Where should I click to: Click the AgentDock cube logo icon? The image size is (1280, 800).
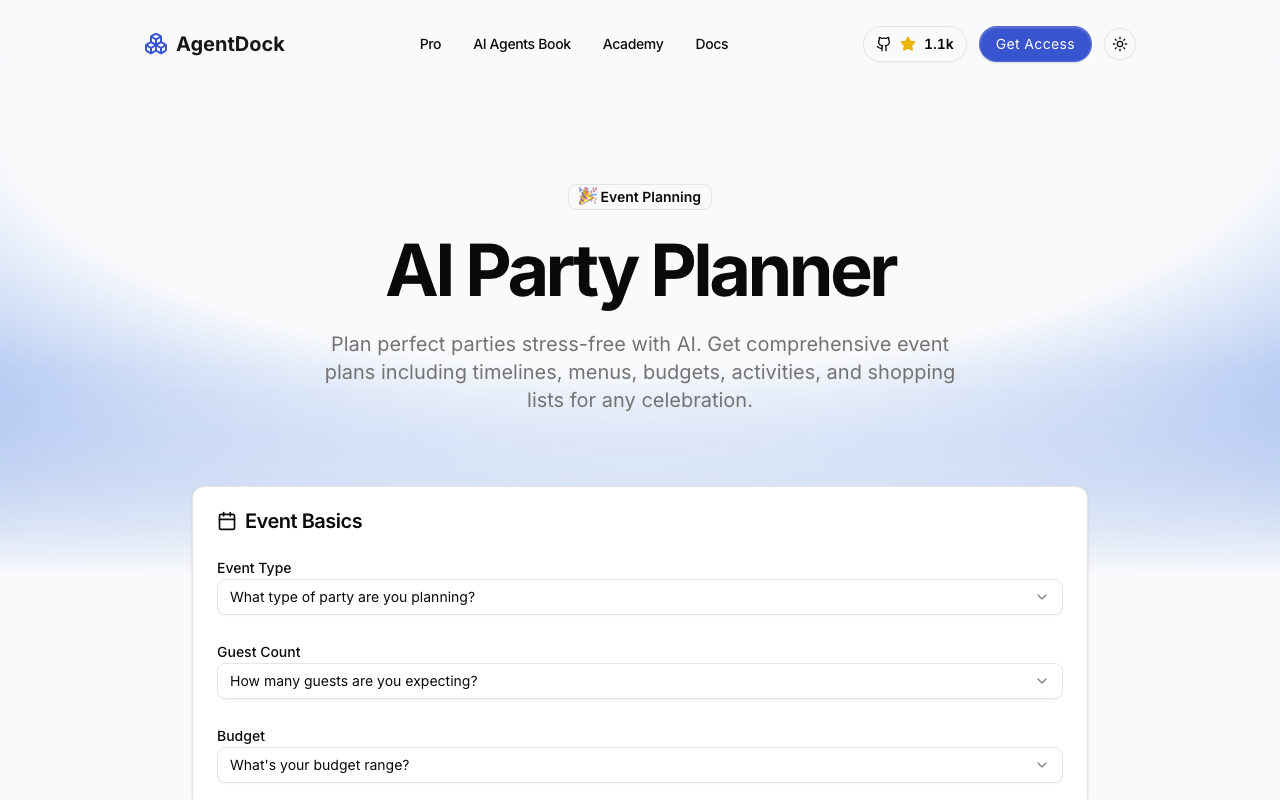(x=156, y=44)
